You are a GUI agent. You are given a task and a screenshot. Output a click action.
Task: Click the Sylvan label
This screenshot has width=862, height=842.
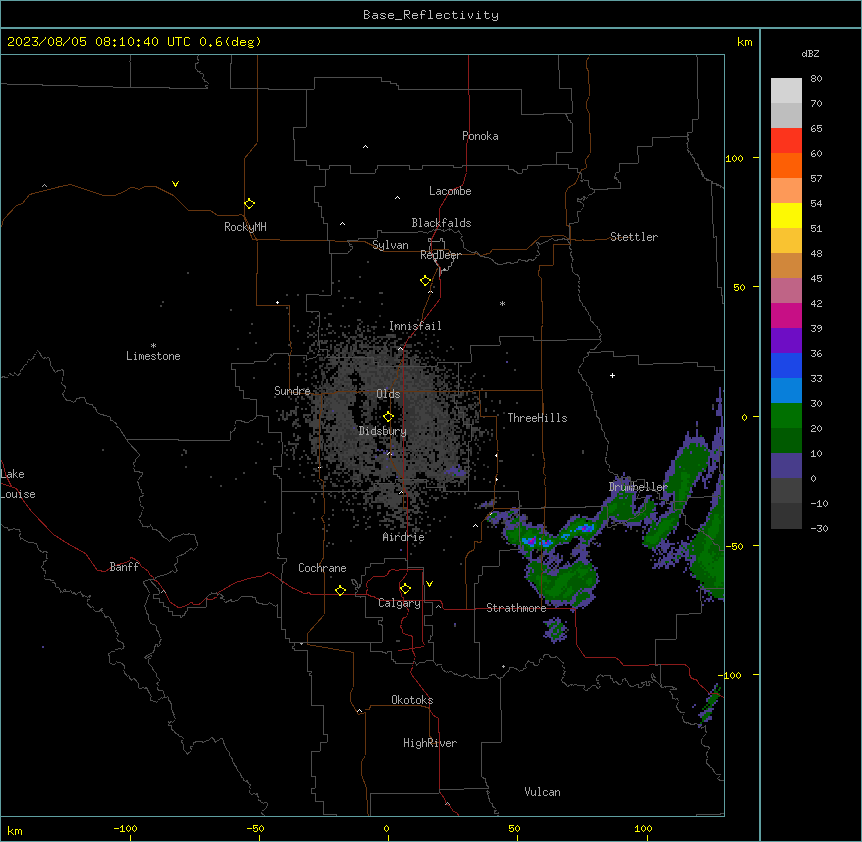tap(390, 245)
